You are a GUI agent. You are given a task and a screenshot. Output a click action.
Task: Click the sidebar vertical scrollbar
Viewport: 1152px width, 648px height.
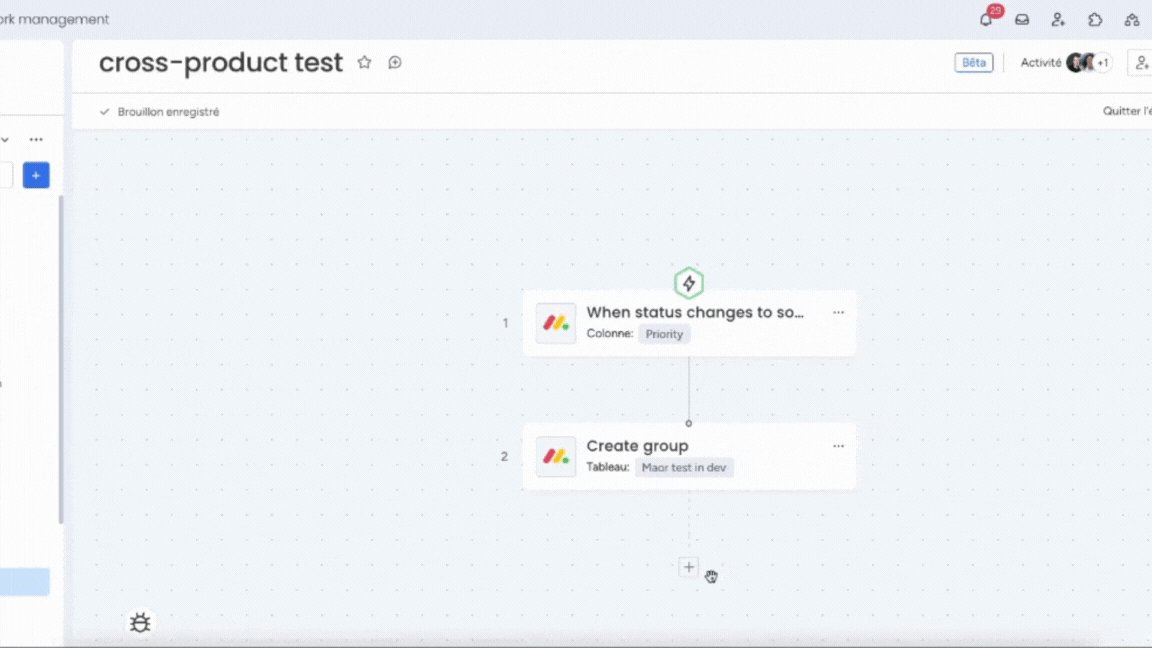click(x=61, y=360)
